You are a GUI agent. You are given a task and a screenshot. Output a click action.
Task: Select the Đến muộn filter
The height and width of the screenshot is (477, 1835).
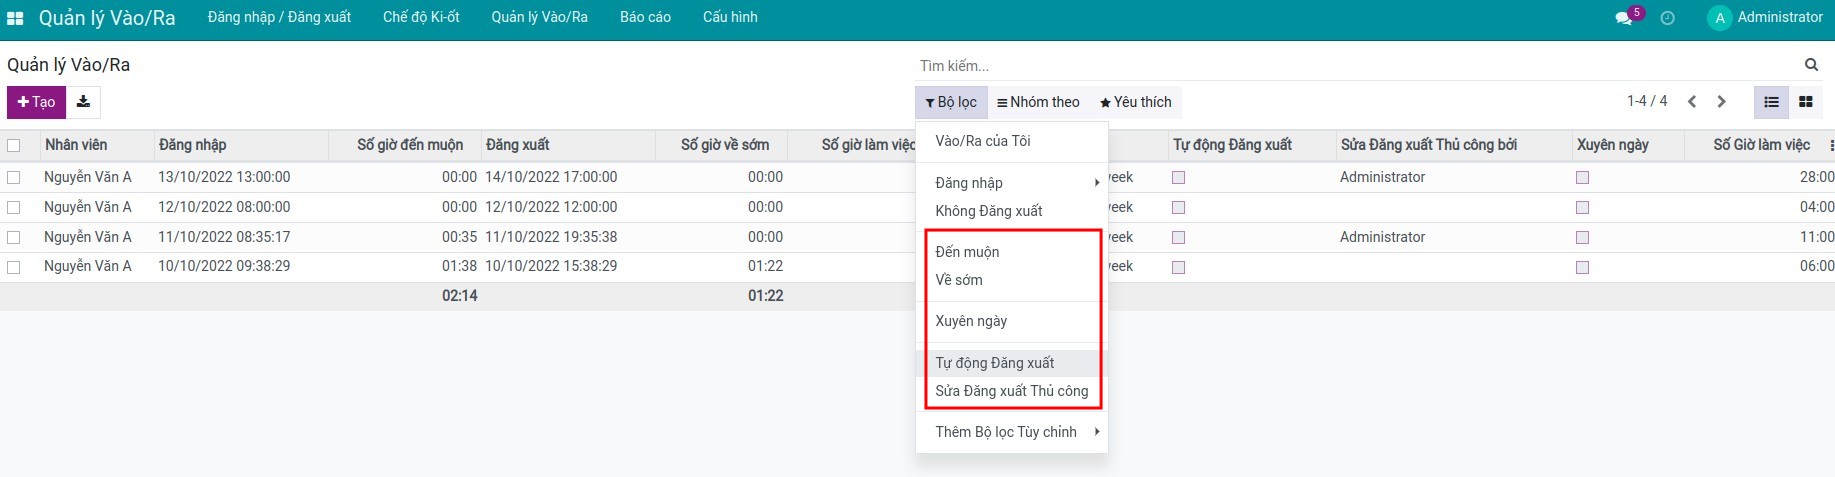click(967, 252)
